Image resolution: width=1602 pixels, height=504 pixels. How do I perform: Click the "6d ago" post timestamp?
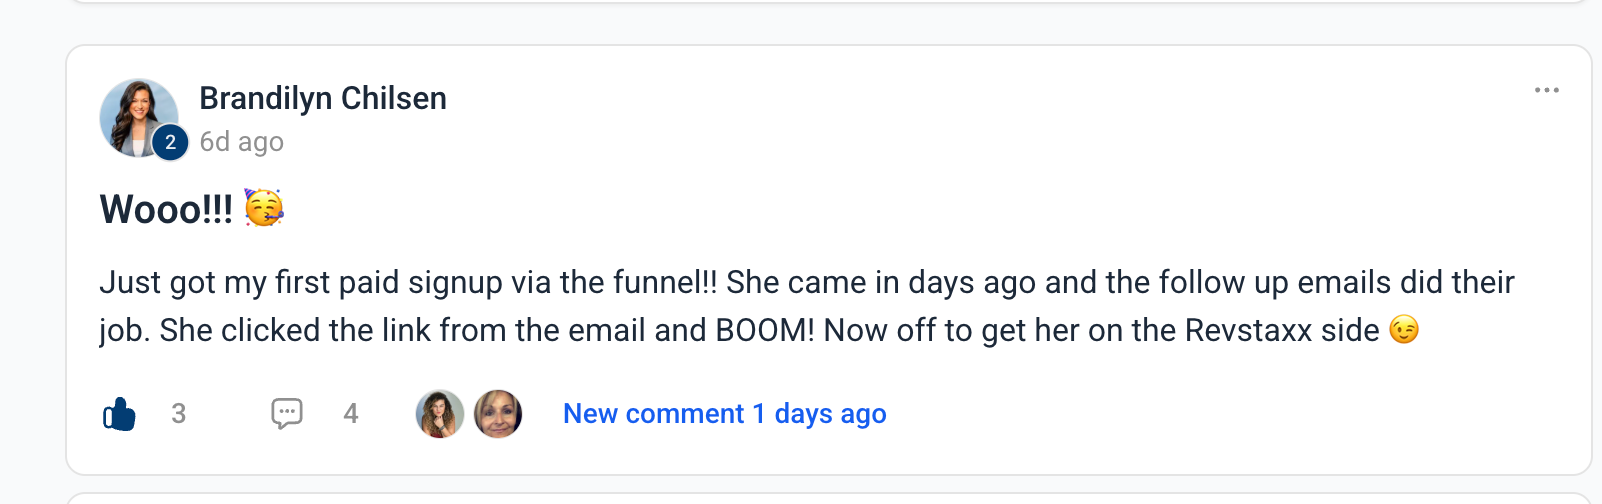pyautogui.click(x=241, y=142)
